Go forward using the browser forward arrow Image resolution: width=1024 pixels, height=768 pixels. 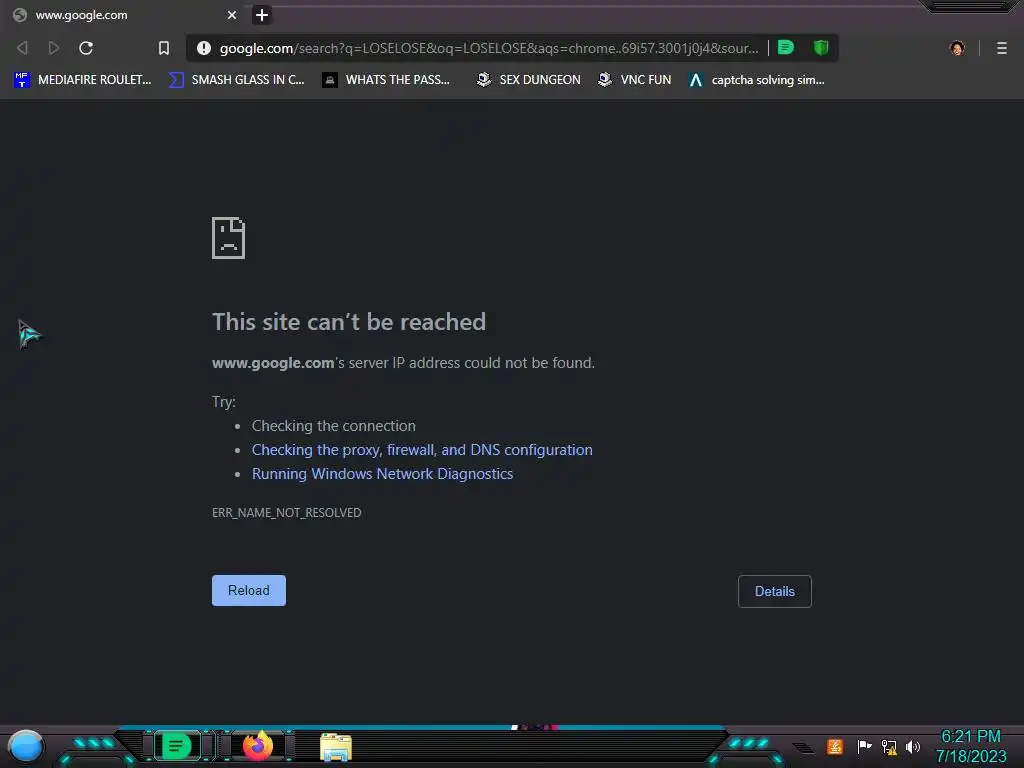click(54, 48)
